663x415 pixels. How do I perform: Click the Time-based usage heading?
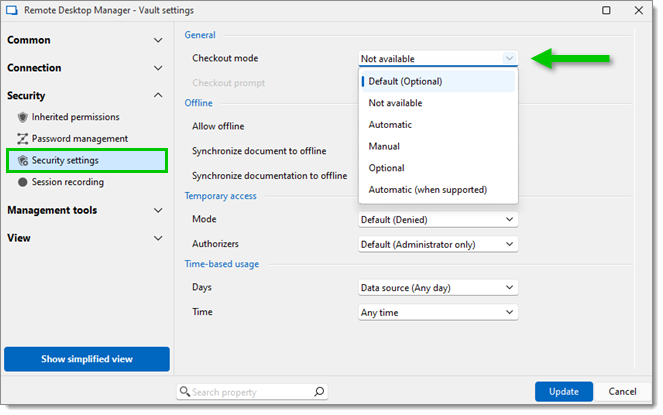[222, 264]
